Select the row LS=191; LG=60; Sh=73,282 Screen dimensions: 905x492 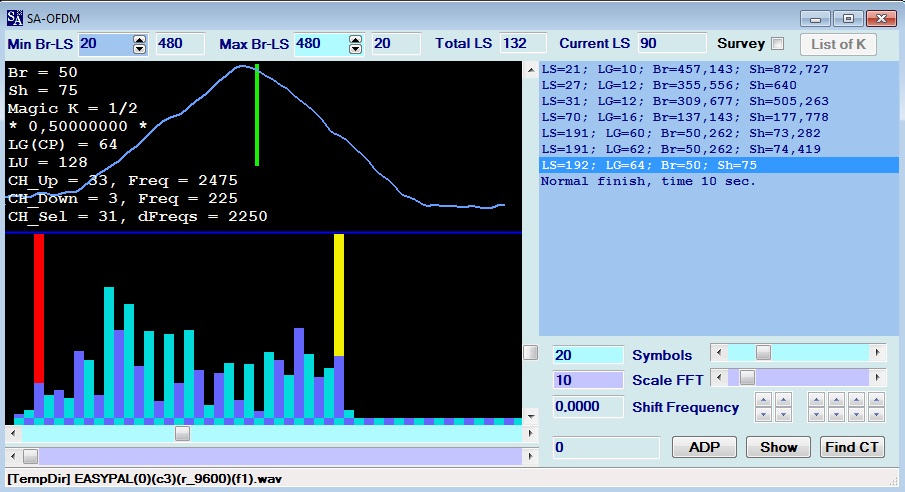(x=719, y=133)
